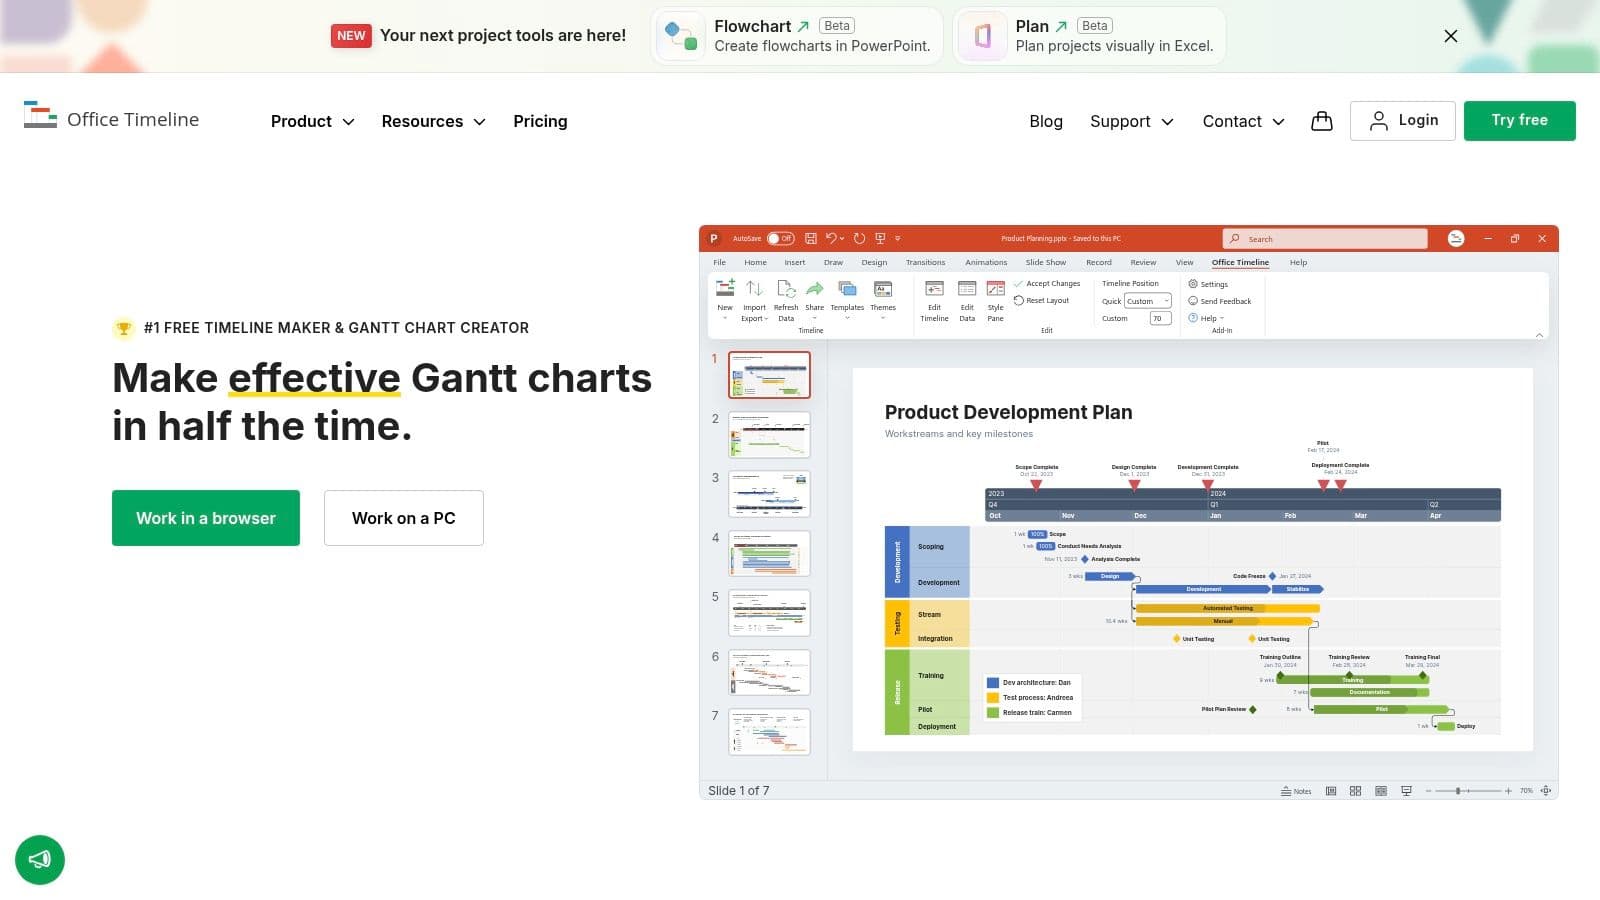Expand the Product navigation menu
This screenshot has height=900, width=1600.
pyautogui.click(x=311, y=121)
